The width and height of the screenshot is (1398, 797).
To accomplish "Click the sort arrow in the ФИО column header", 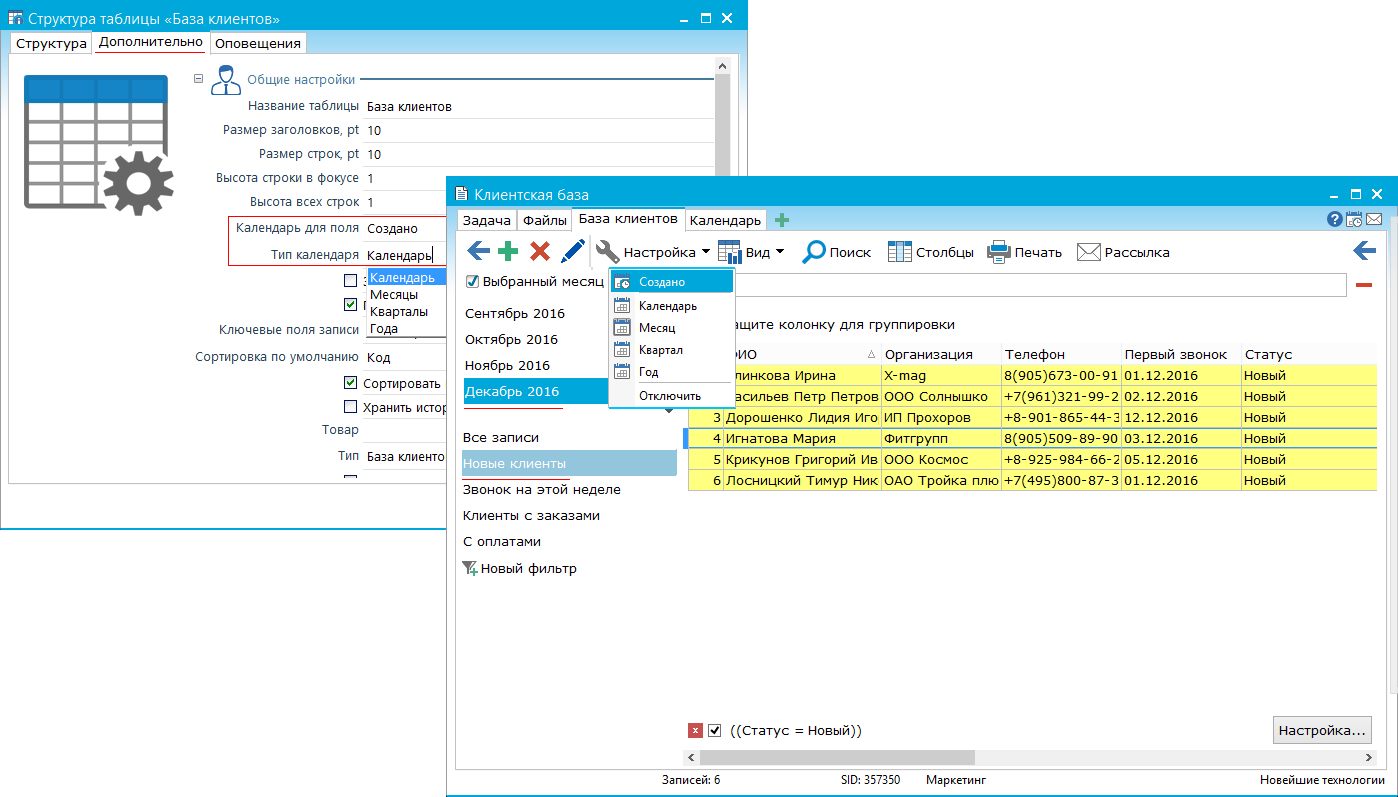I will (871, 355).
